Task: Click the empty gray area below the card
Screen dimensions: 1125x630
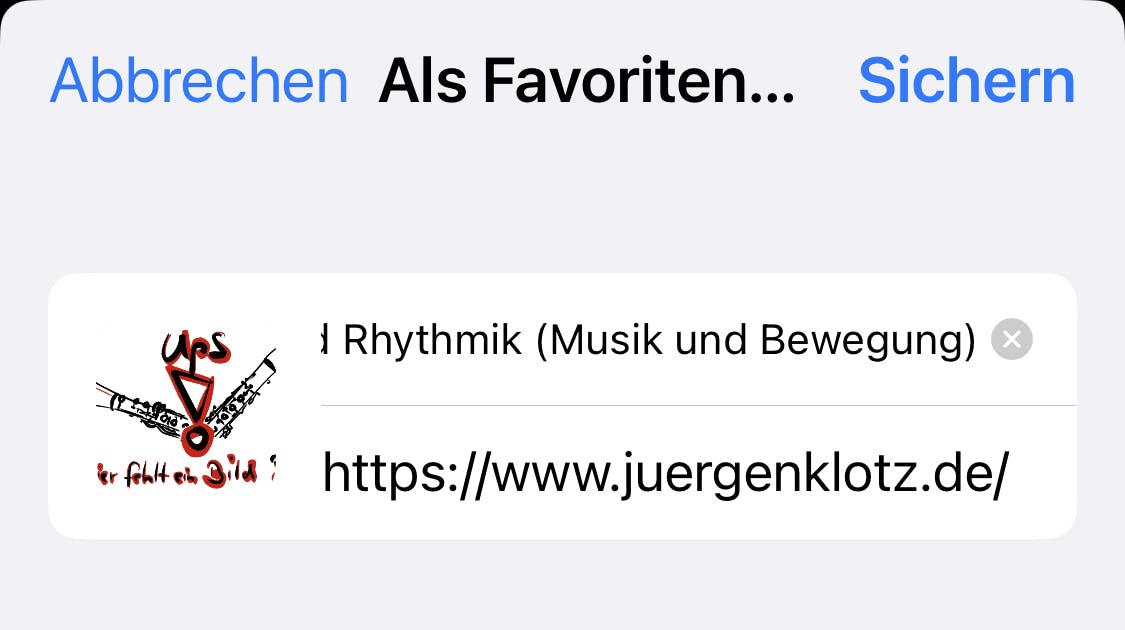Action: [562, 585]
